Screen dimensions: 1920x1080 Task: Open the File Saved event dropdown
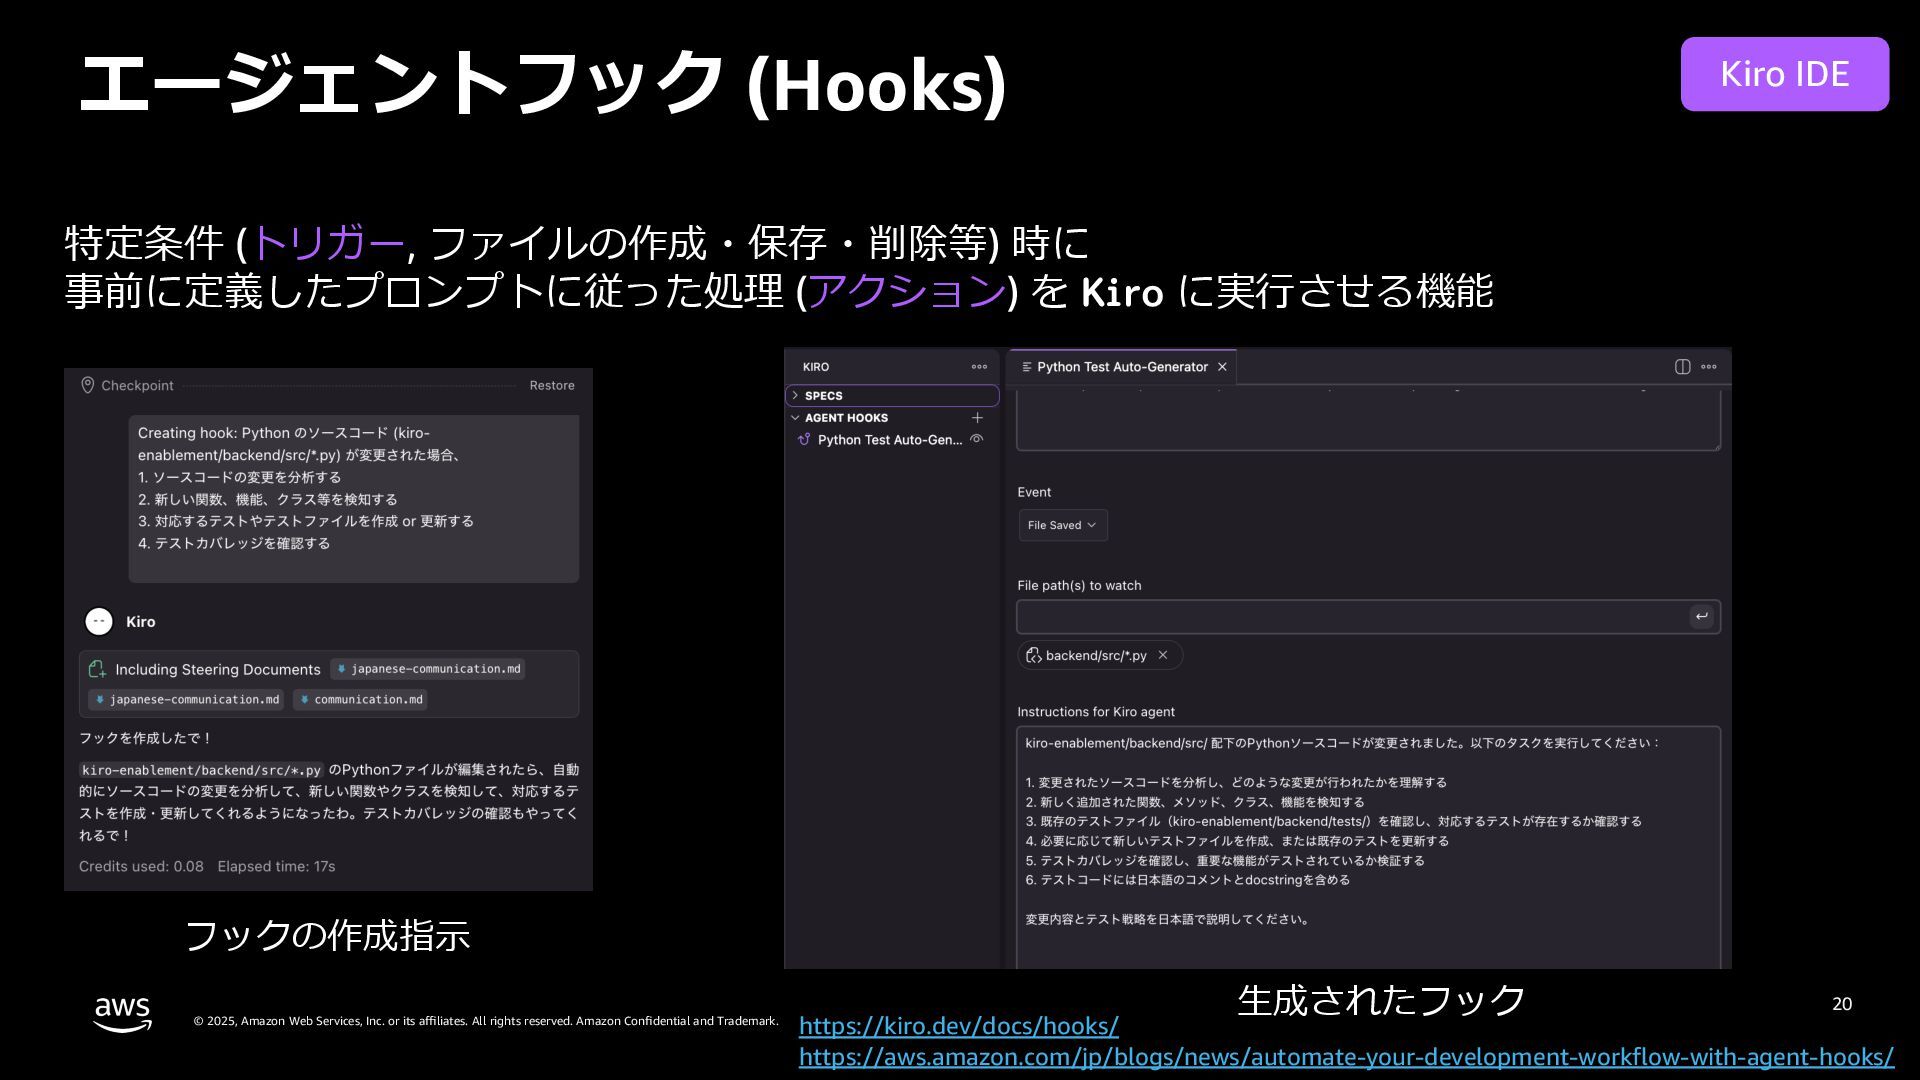[x=1062, y=525]
